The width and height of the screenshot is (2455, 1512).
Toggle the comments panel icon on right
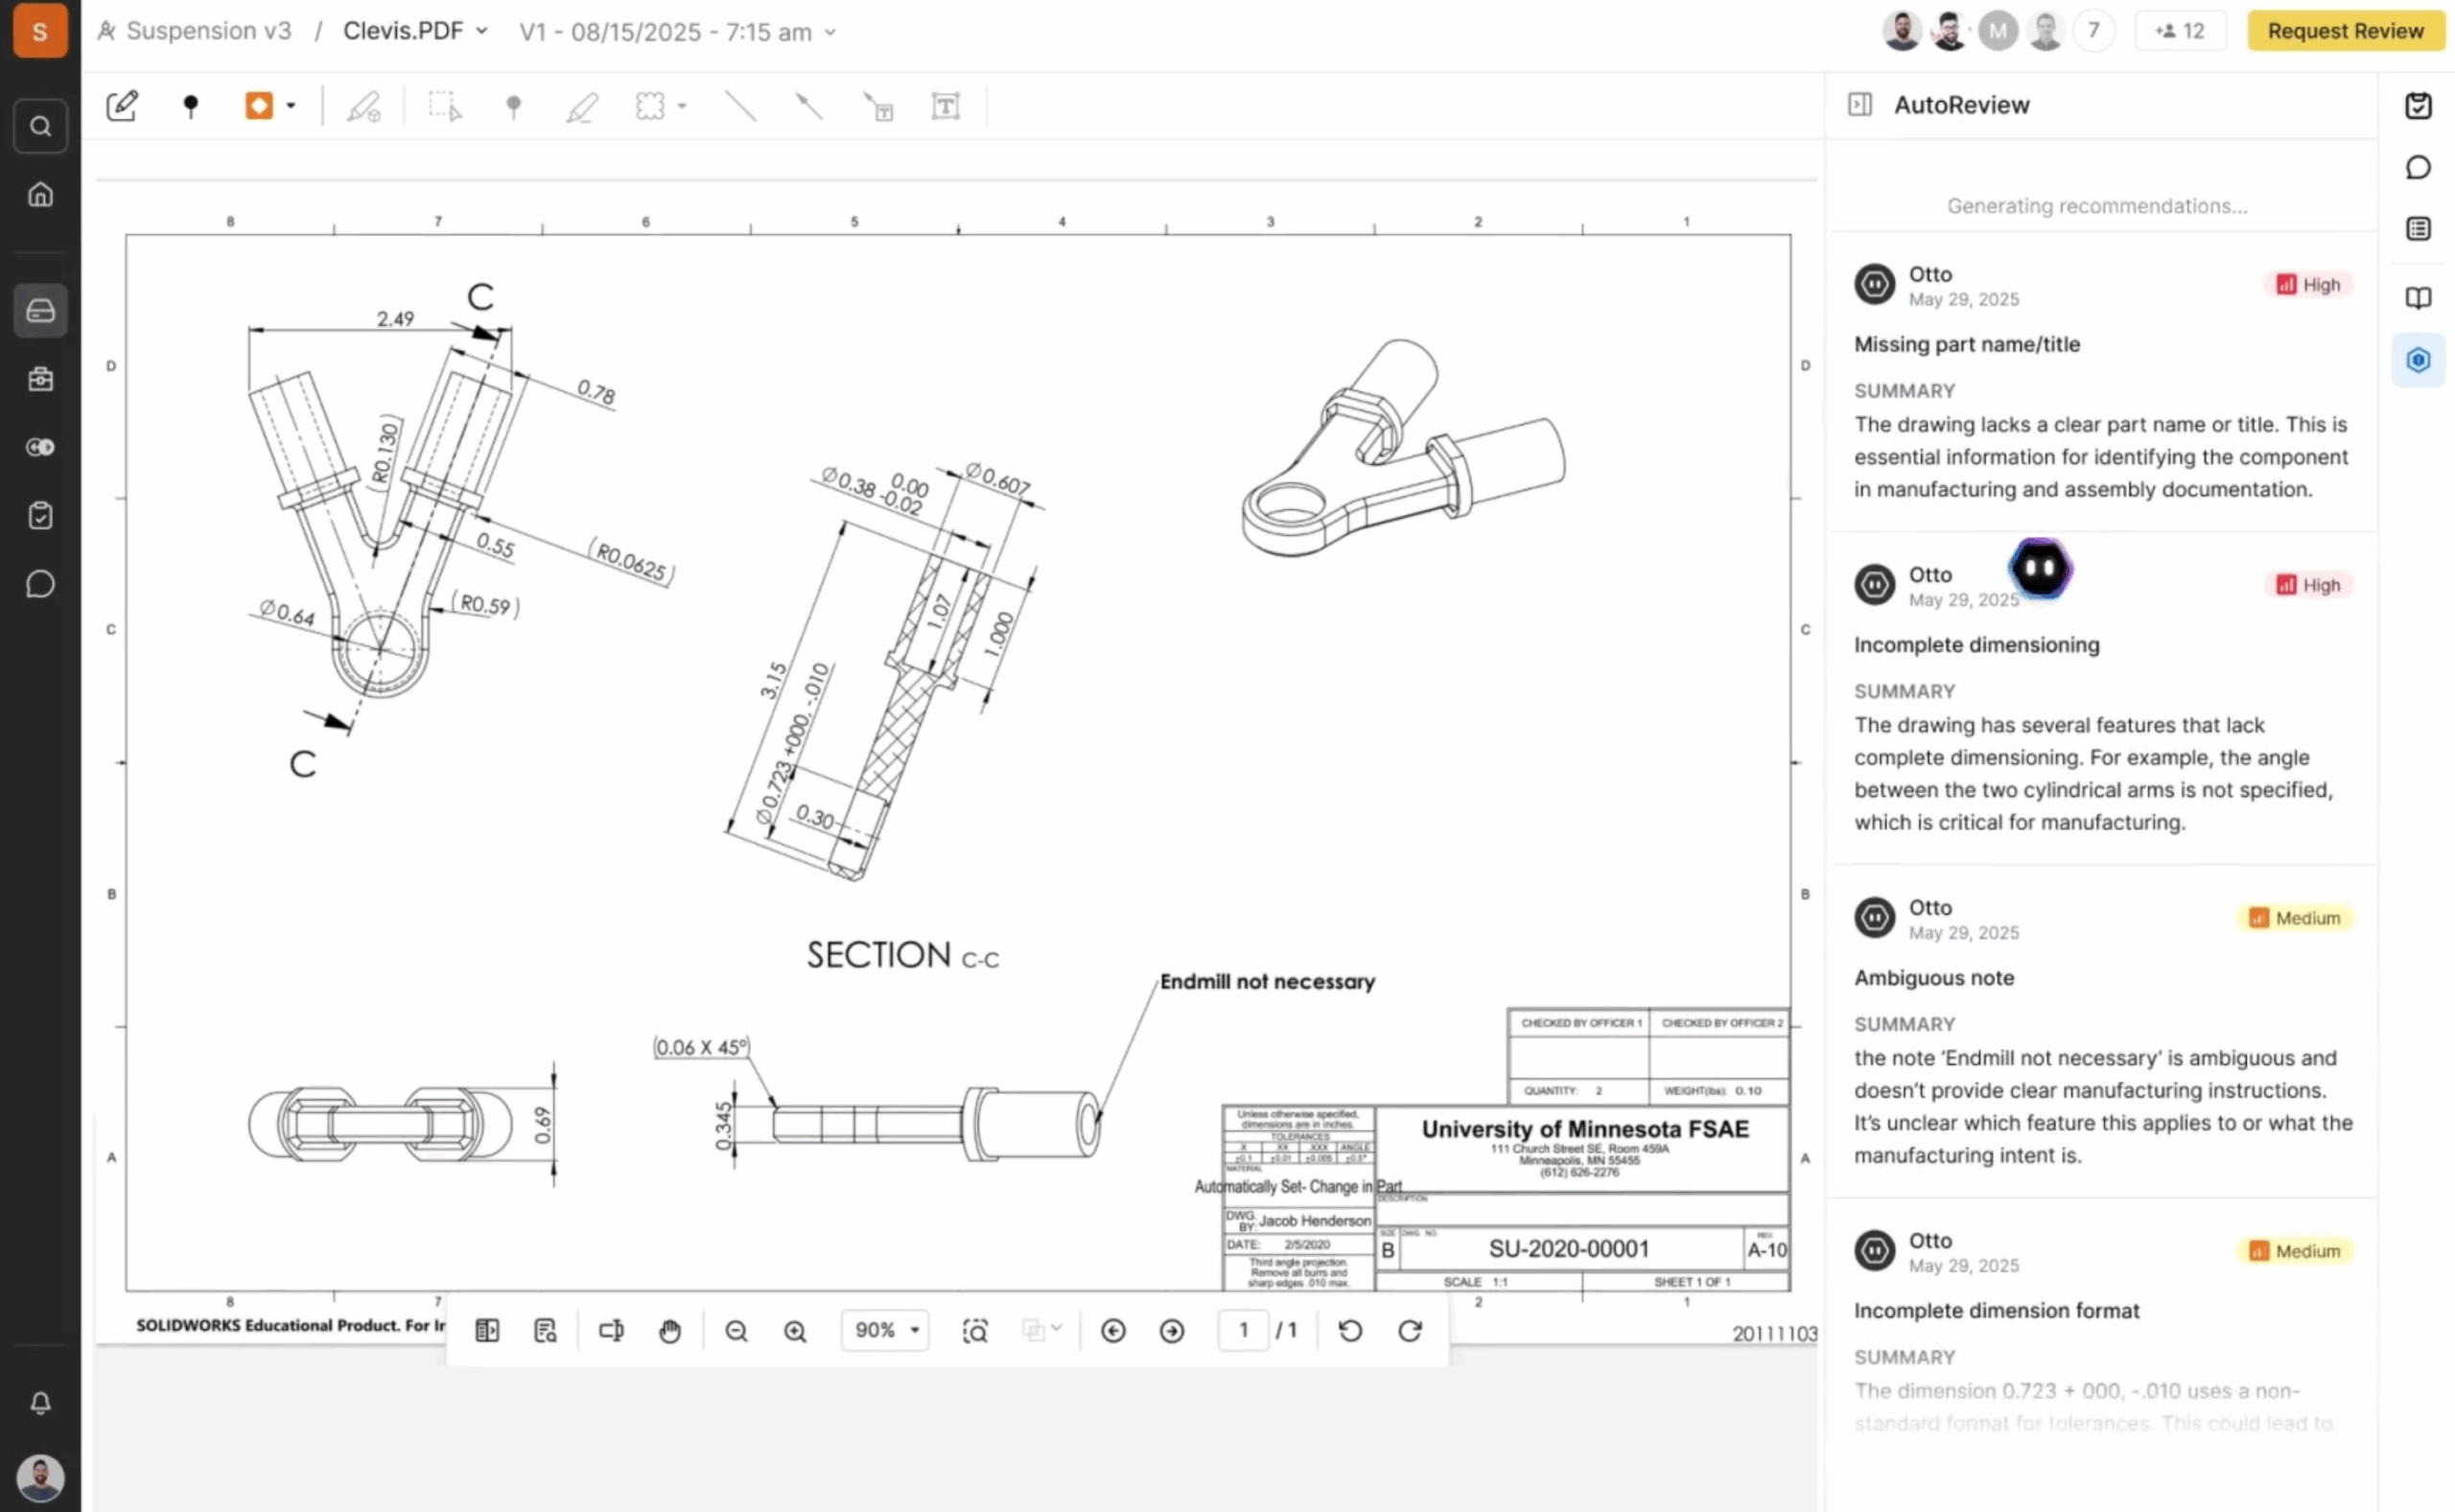point(2417,167)
